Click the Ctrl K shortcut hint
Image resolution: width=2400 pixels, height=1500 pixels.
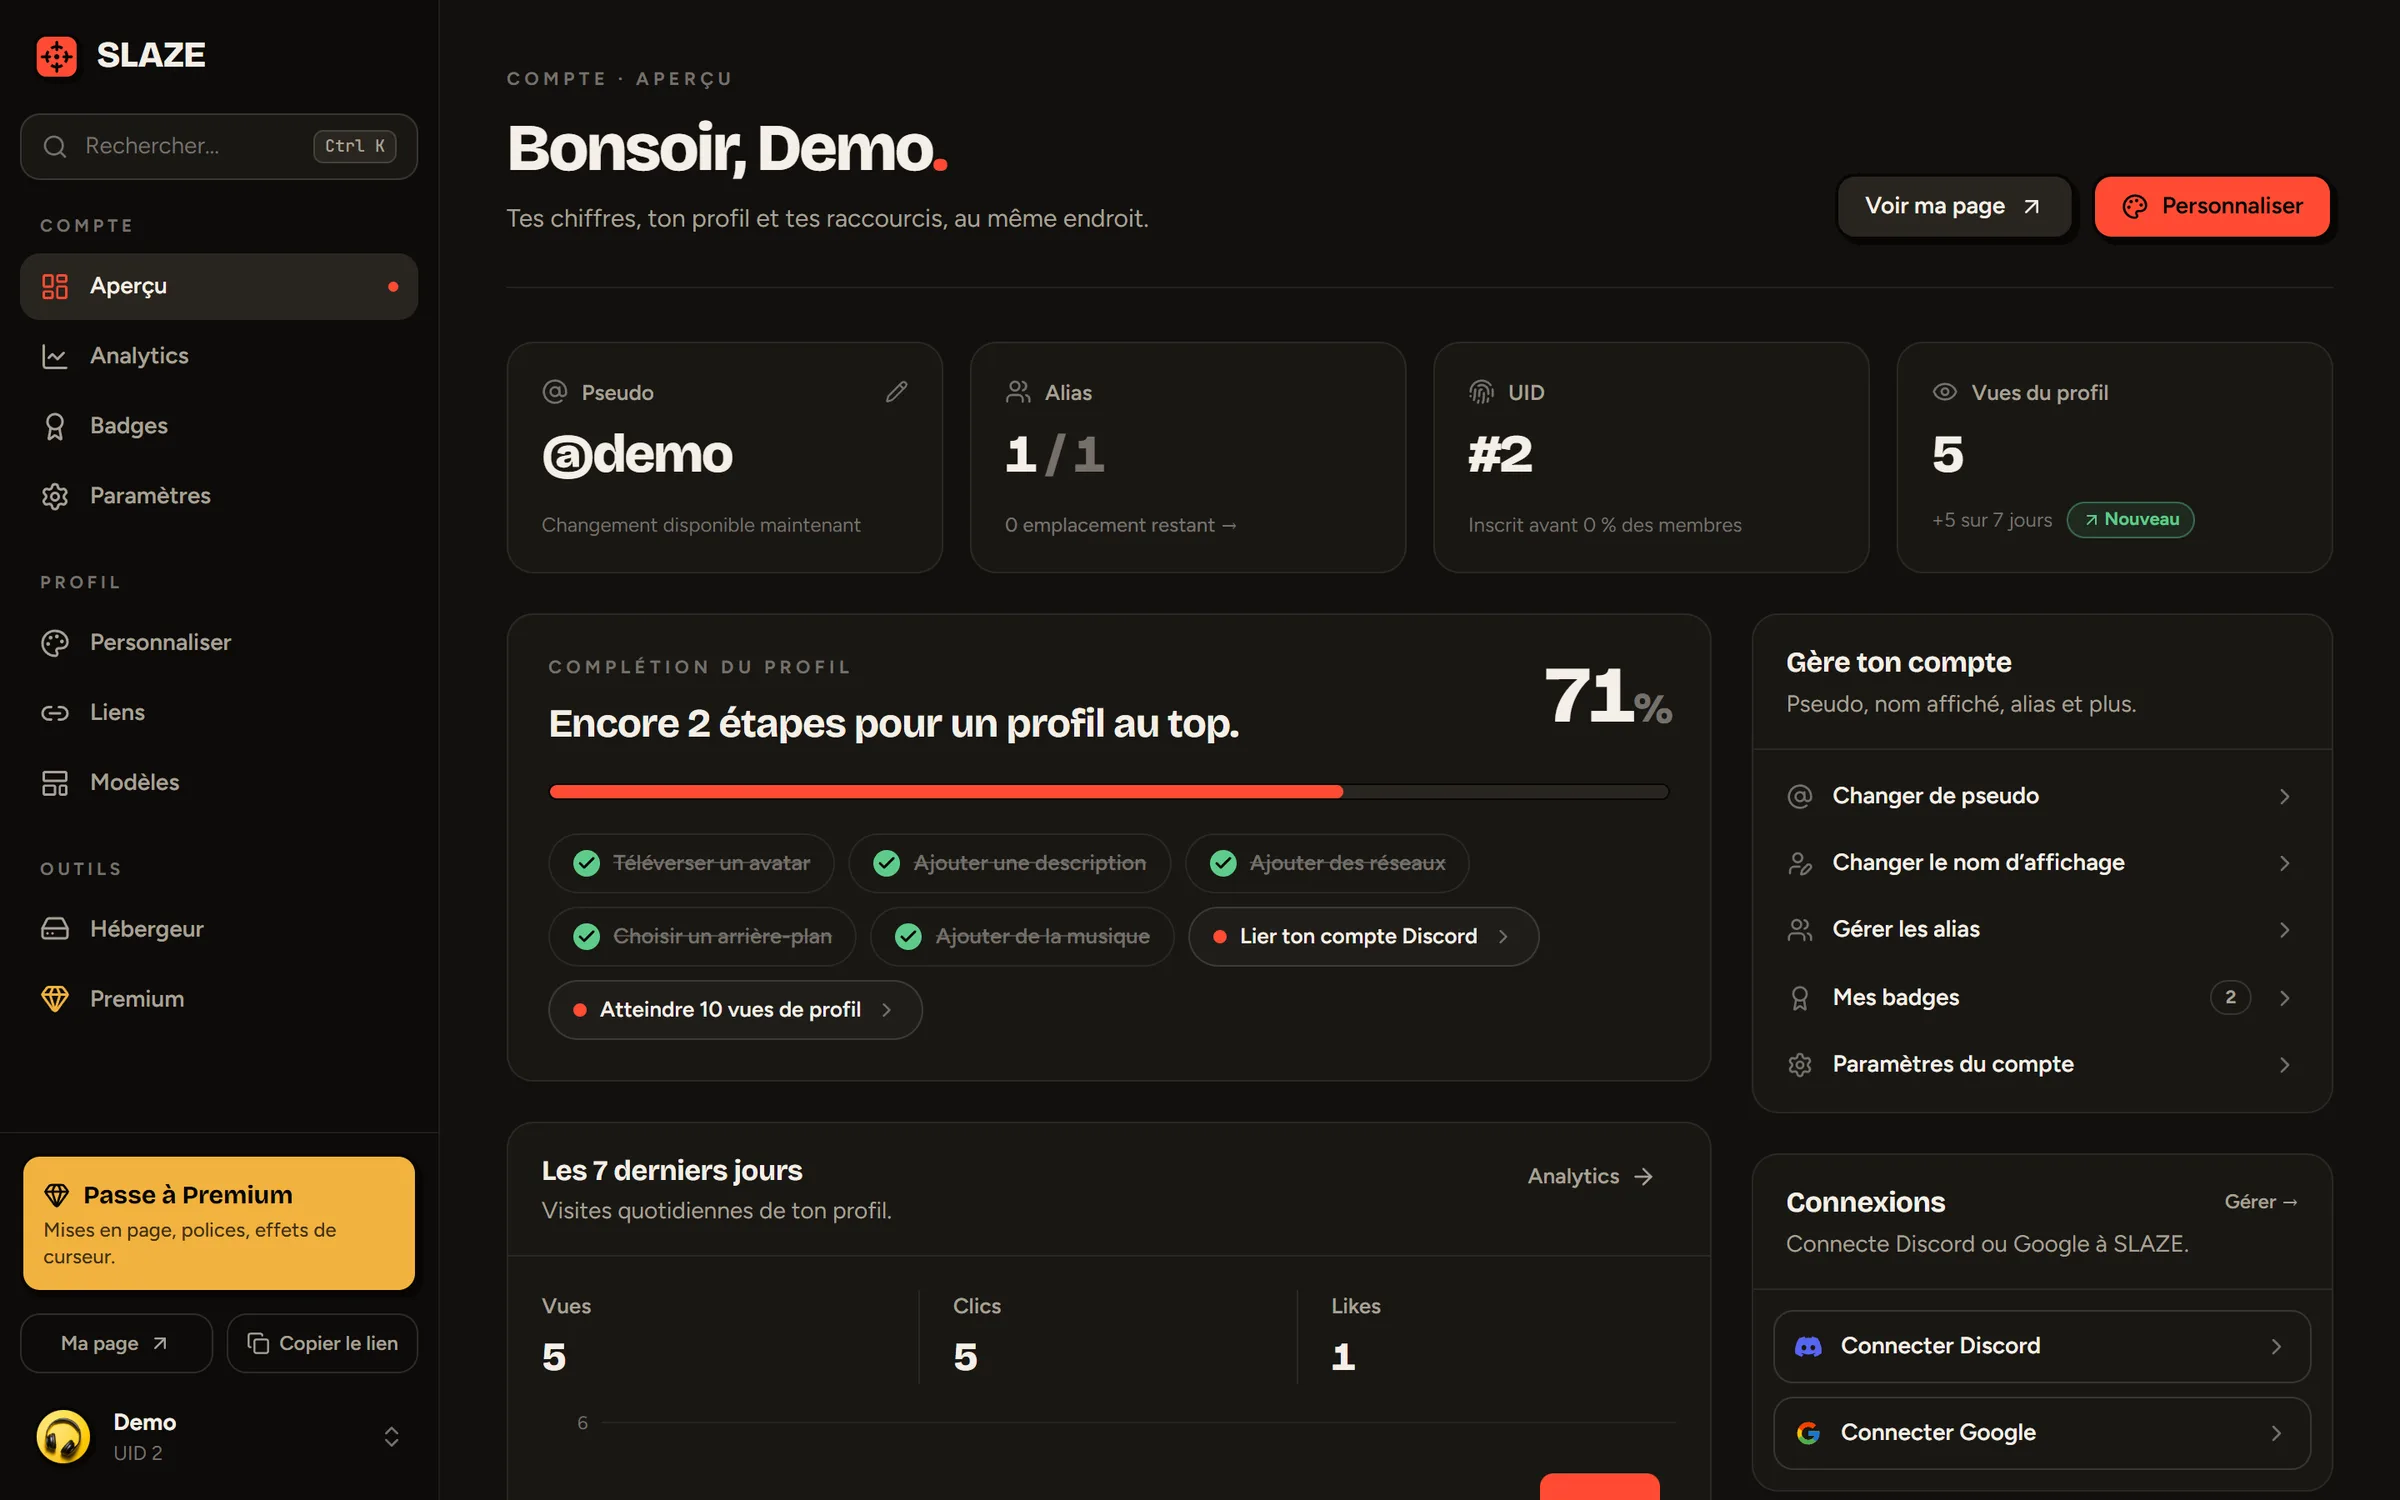tap(355, 147)
